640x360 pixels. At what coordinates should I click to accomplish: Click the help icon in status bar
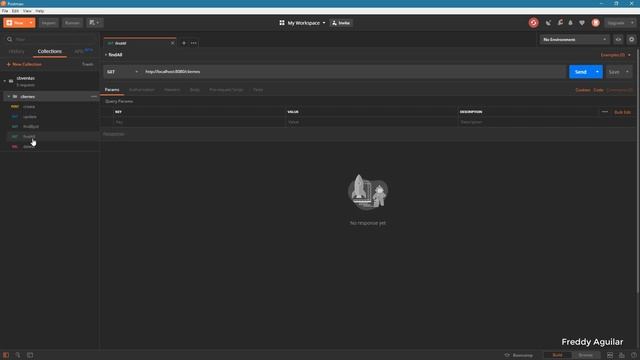633,355
